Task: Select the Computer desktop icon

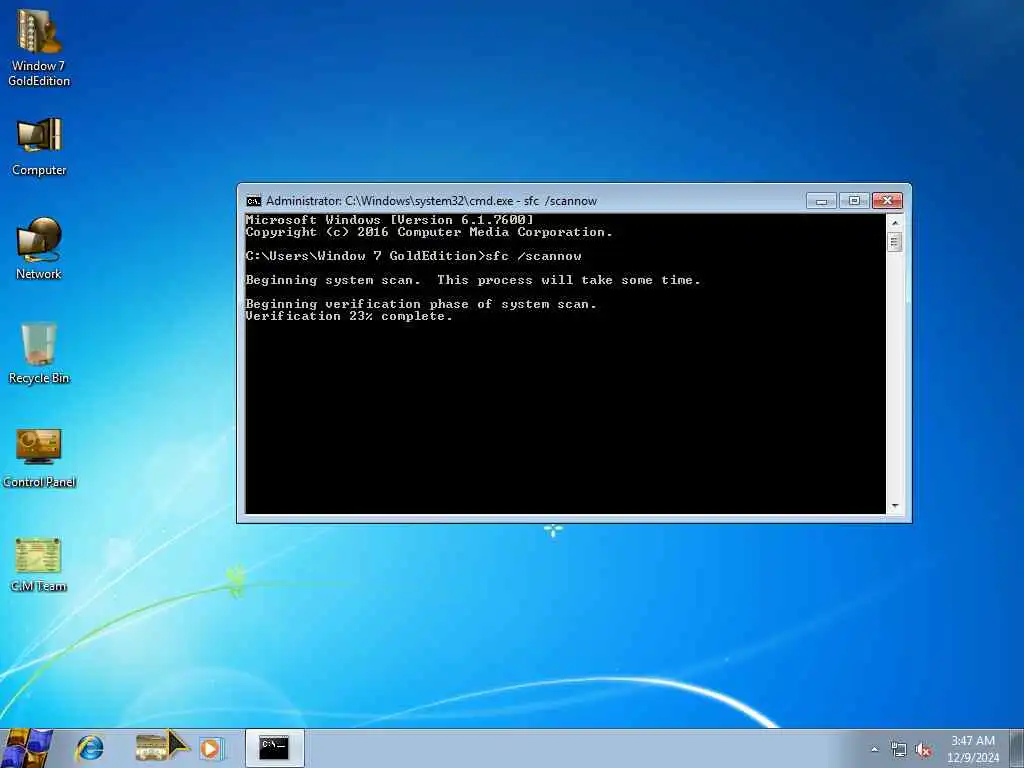Action: 39,146
